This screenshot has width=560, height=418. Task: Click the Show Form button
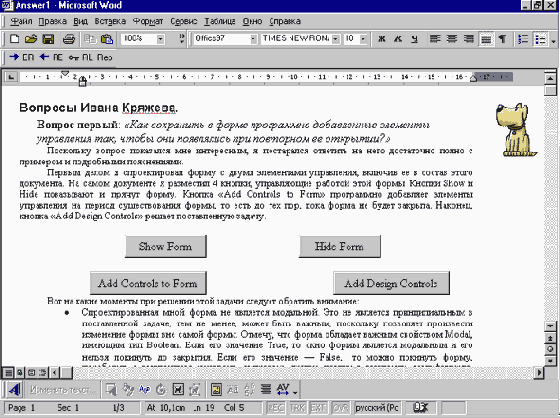tap(166, 247)
